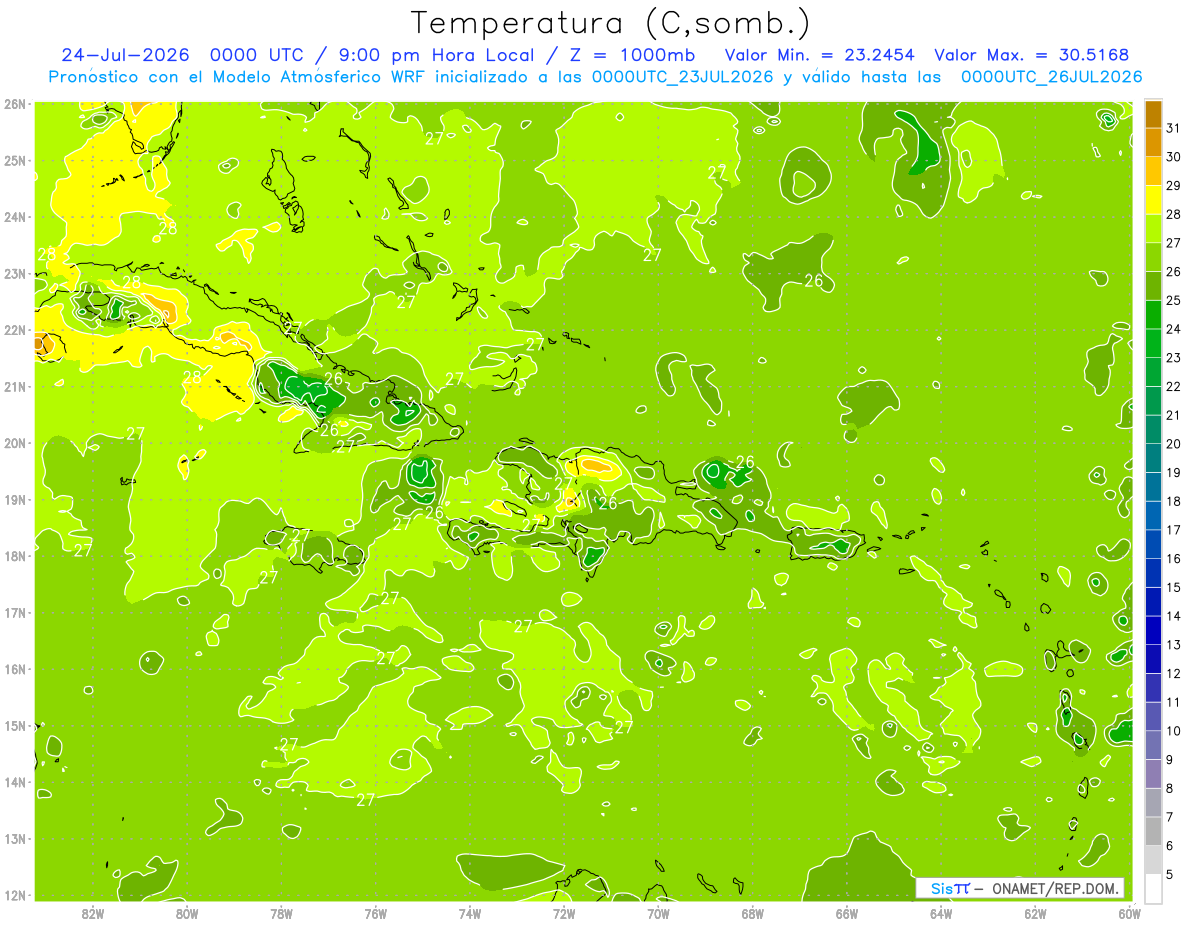This screenshot has height=927, width=1200.
Task: Click the legend value "12"
Action: [x=1174, y=673]
